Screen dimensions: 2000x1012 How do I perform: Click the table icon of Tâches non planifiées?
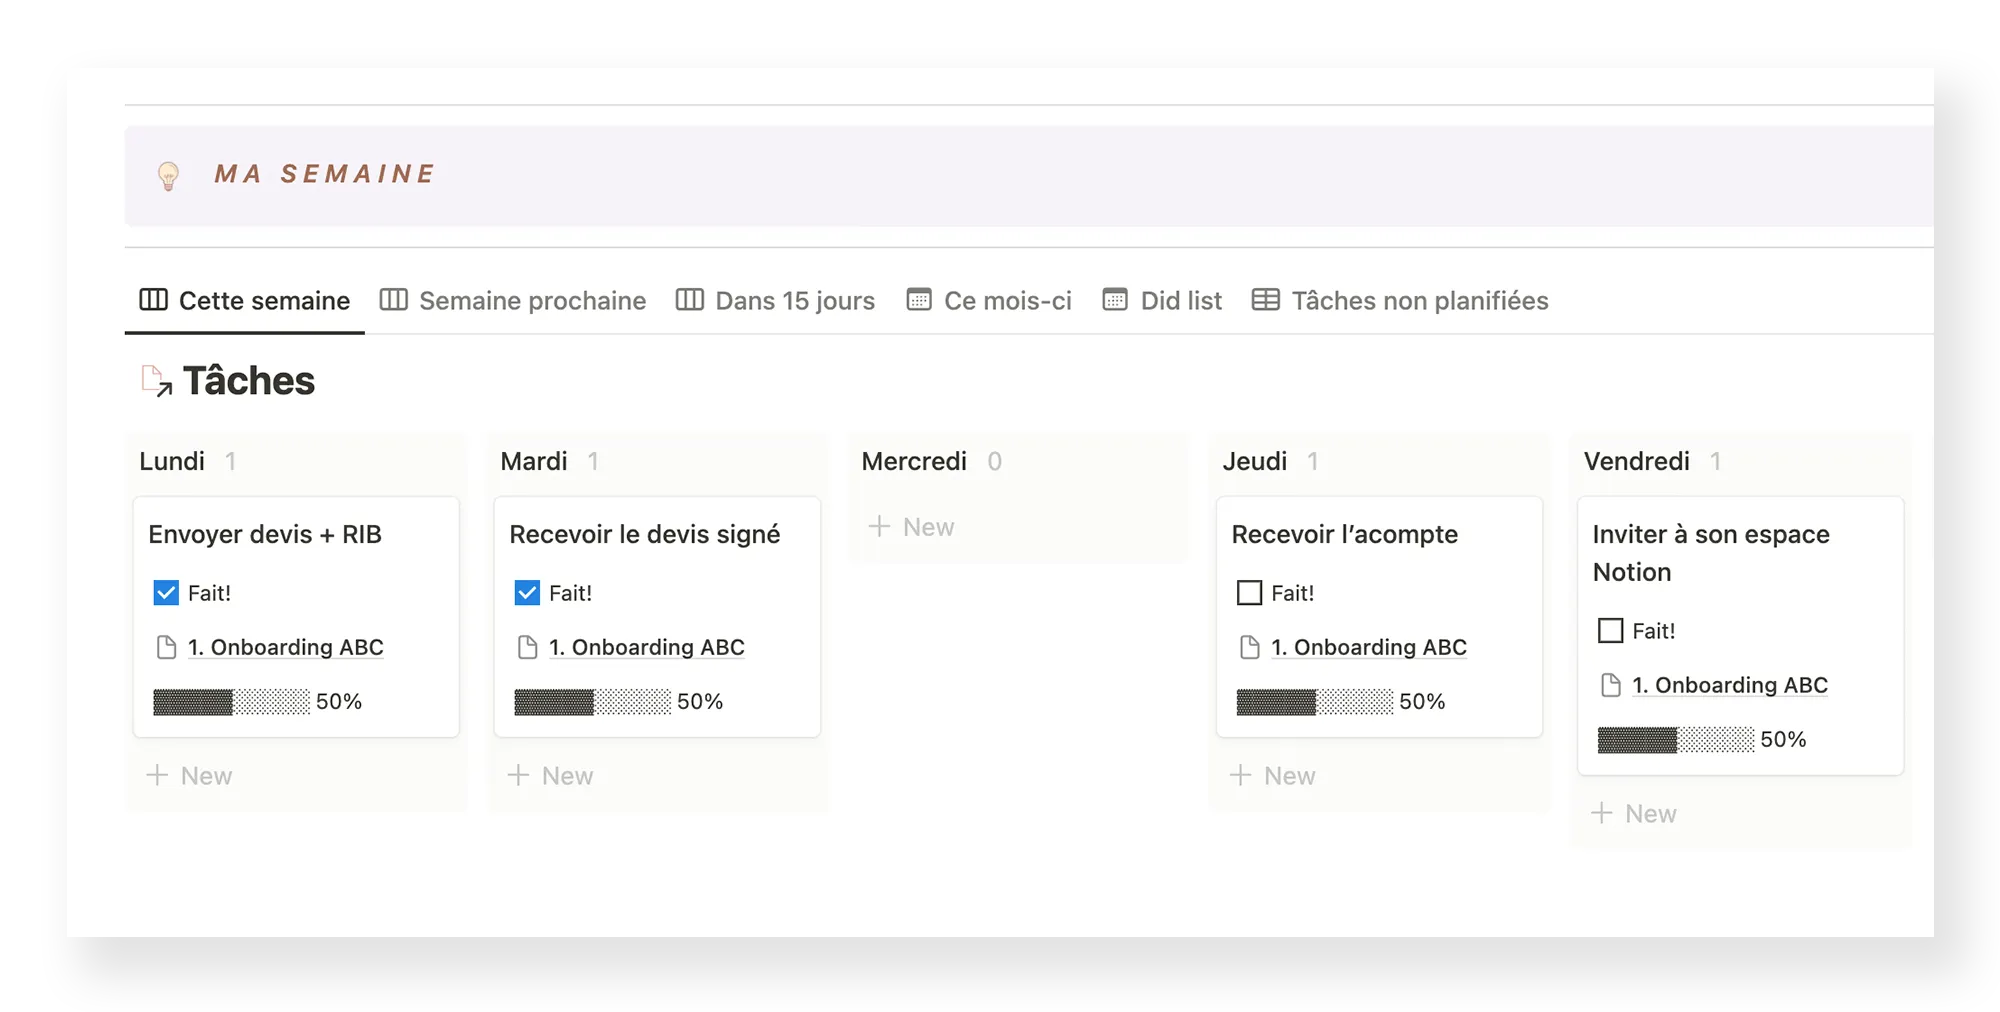(x=1265, y=300)
